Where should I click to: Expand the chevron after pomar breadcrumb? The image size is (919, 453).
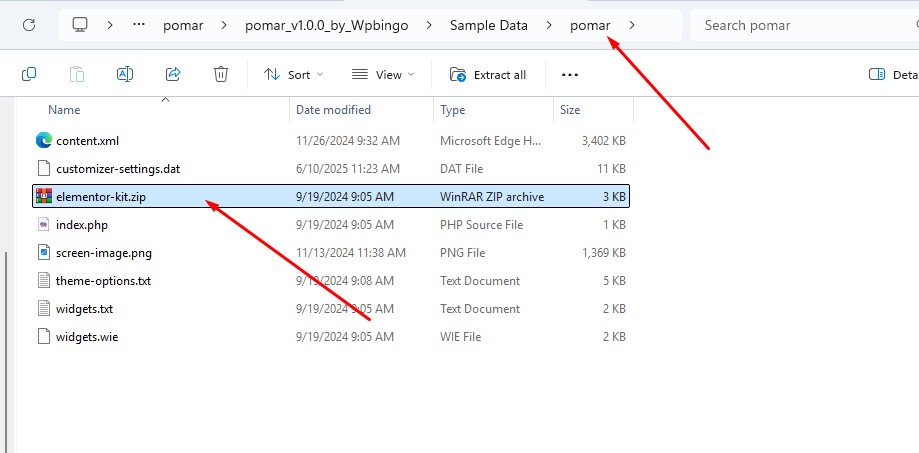coord(632,25)
